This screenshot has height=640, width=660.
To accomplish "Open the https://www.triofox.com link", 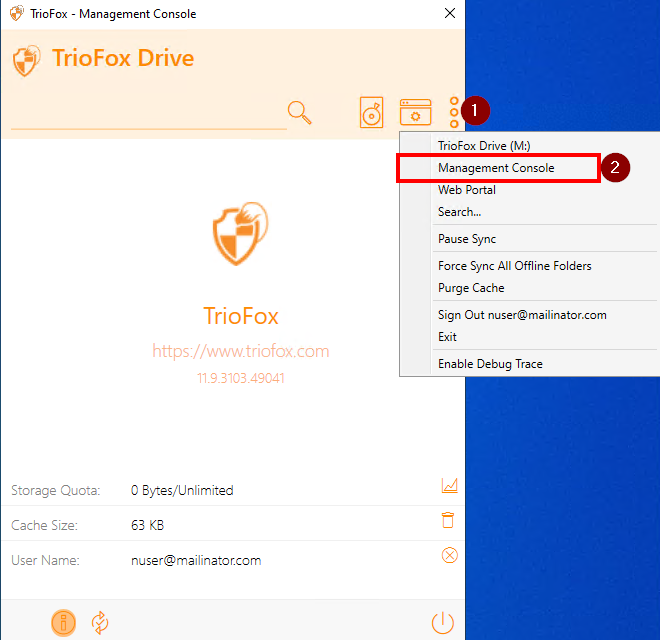I will [x=240, y=351].
